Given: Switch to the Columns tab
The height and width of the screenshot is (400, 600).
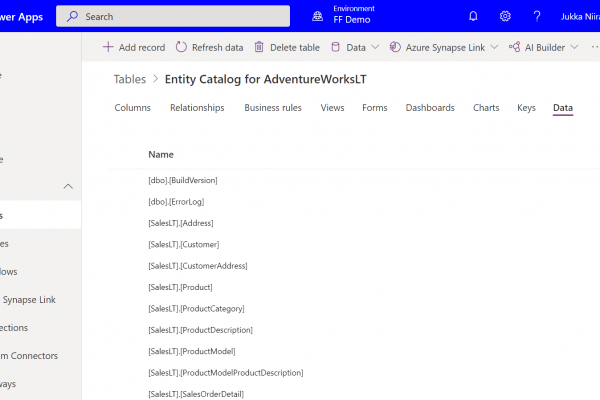Looking at the screenshot, I should 132,108.
